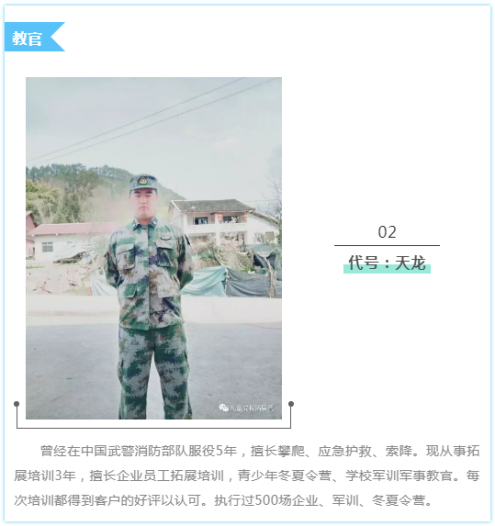Select the 代号：天龙 code name text
Screen dimensions: 495x526
pos(387,262)
